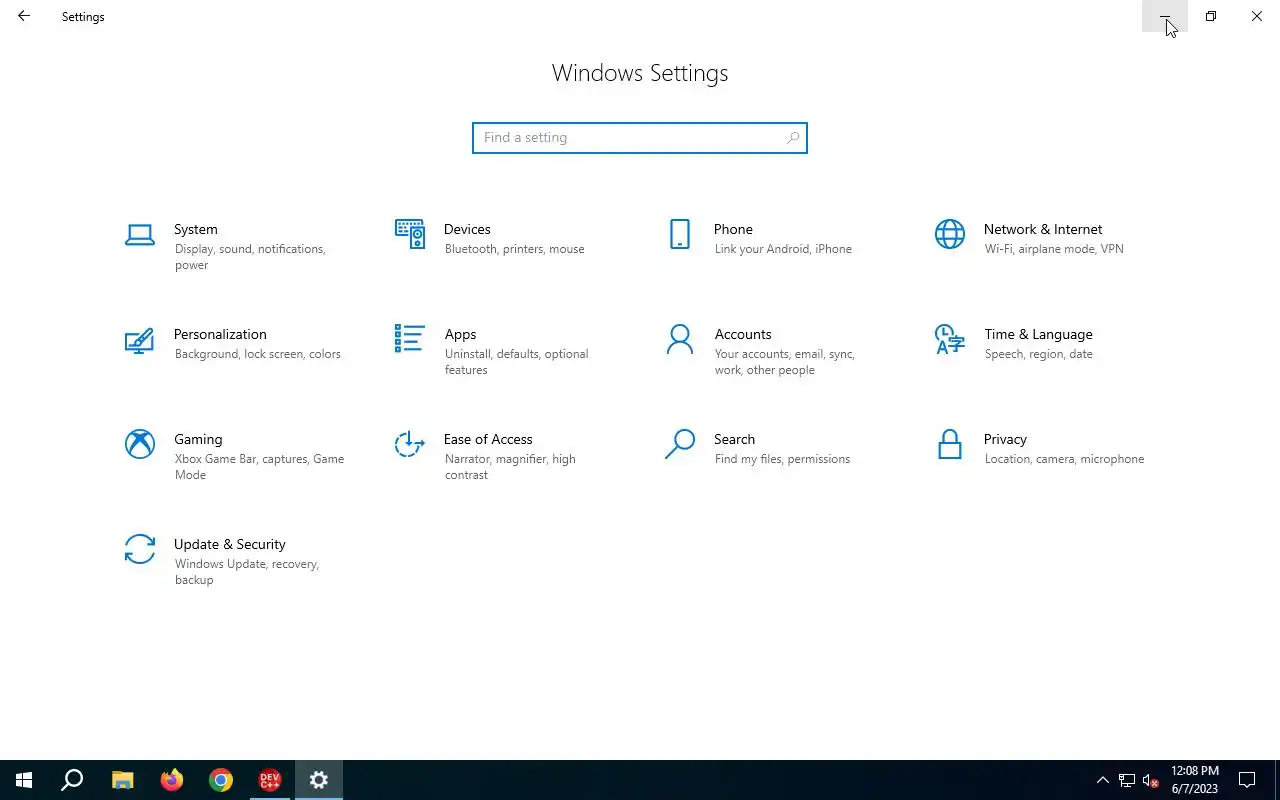This screenshot has height=800, width=1280.
Task: Click the Phone category title
Action: coord(733,229)
